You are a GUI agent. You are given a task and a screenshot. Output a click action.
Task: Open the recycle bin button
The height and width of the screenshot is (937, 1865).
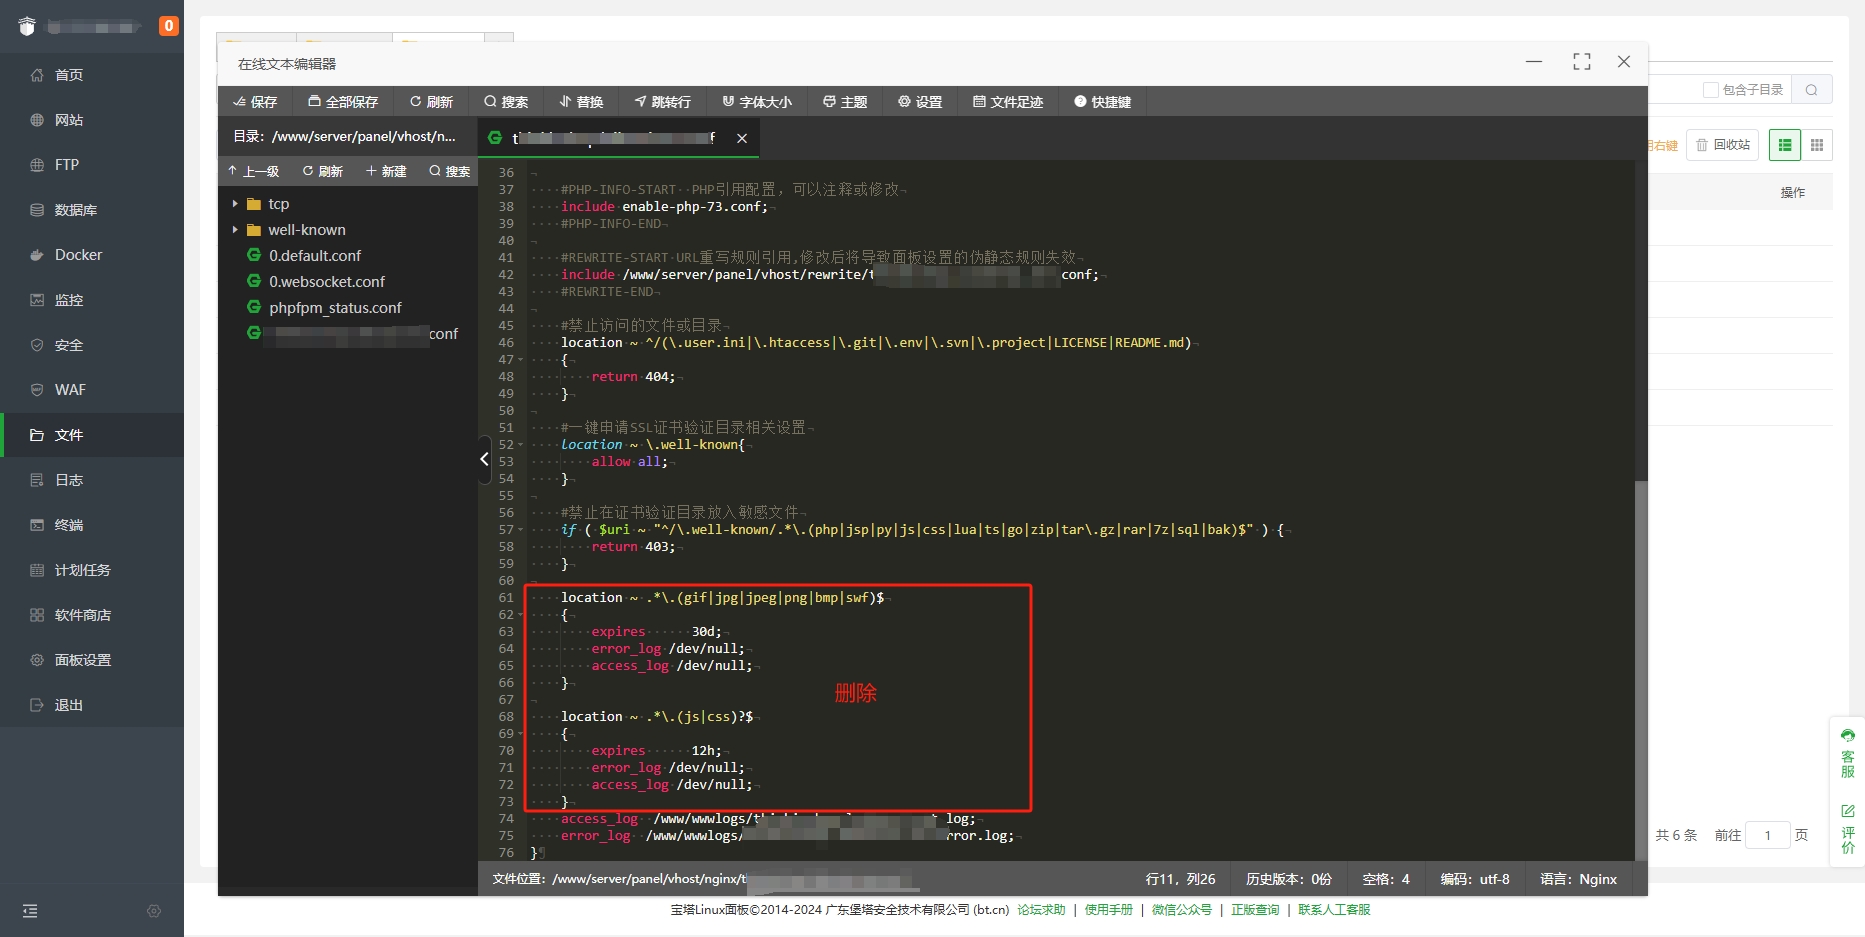1722,145
